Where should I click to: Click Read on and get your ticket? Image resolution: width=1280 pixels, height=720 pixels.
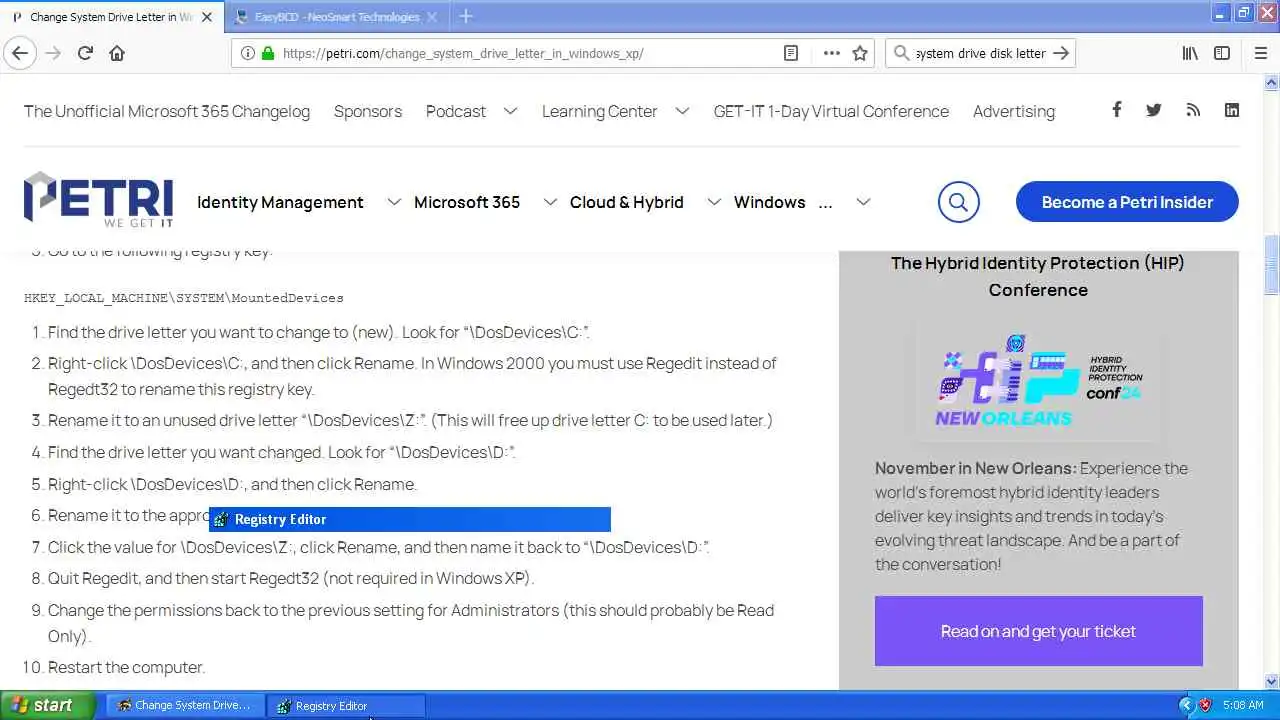click(x=1038, y=631)
